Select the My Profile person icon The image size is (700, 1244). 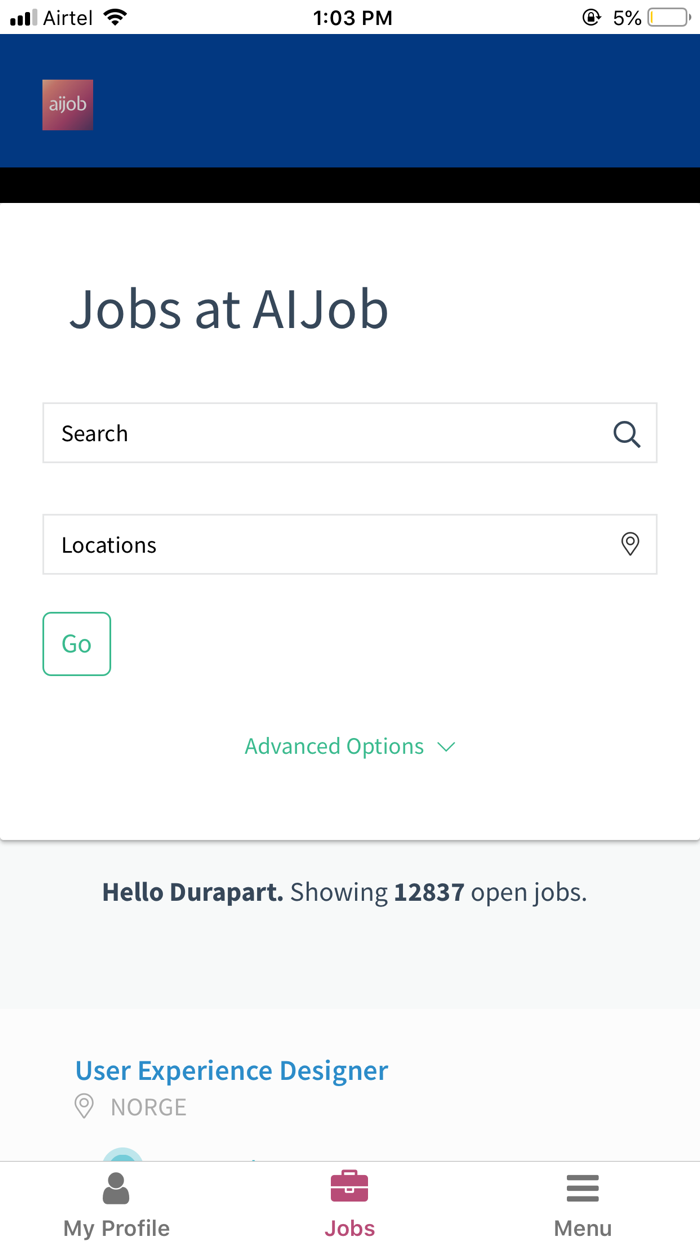pyautogui.click(x=116, y=1188)
